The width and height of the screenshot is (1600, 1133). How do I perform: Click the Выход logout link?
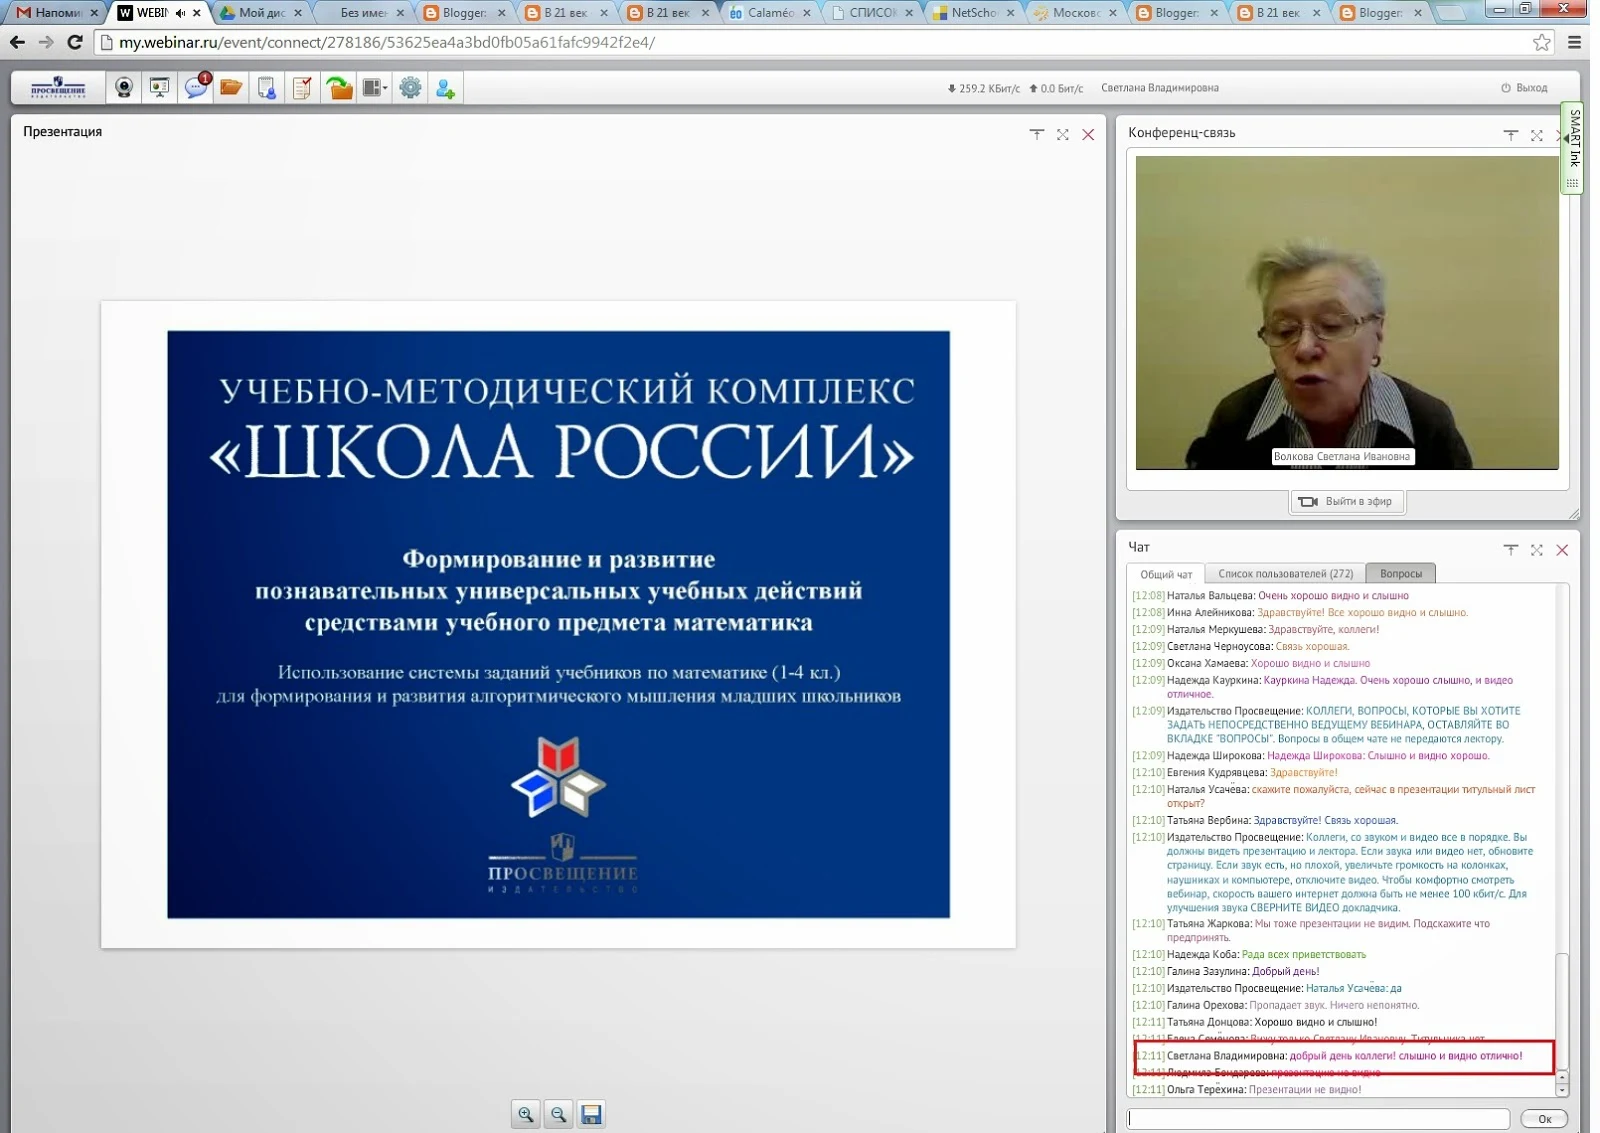coord(1524,88)
